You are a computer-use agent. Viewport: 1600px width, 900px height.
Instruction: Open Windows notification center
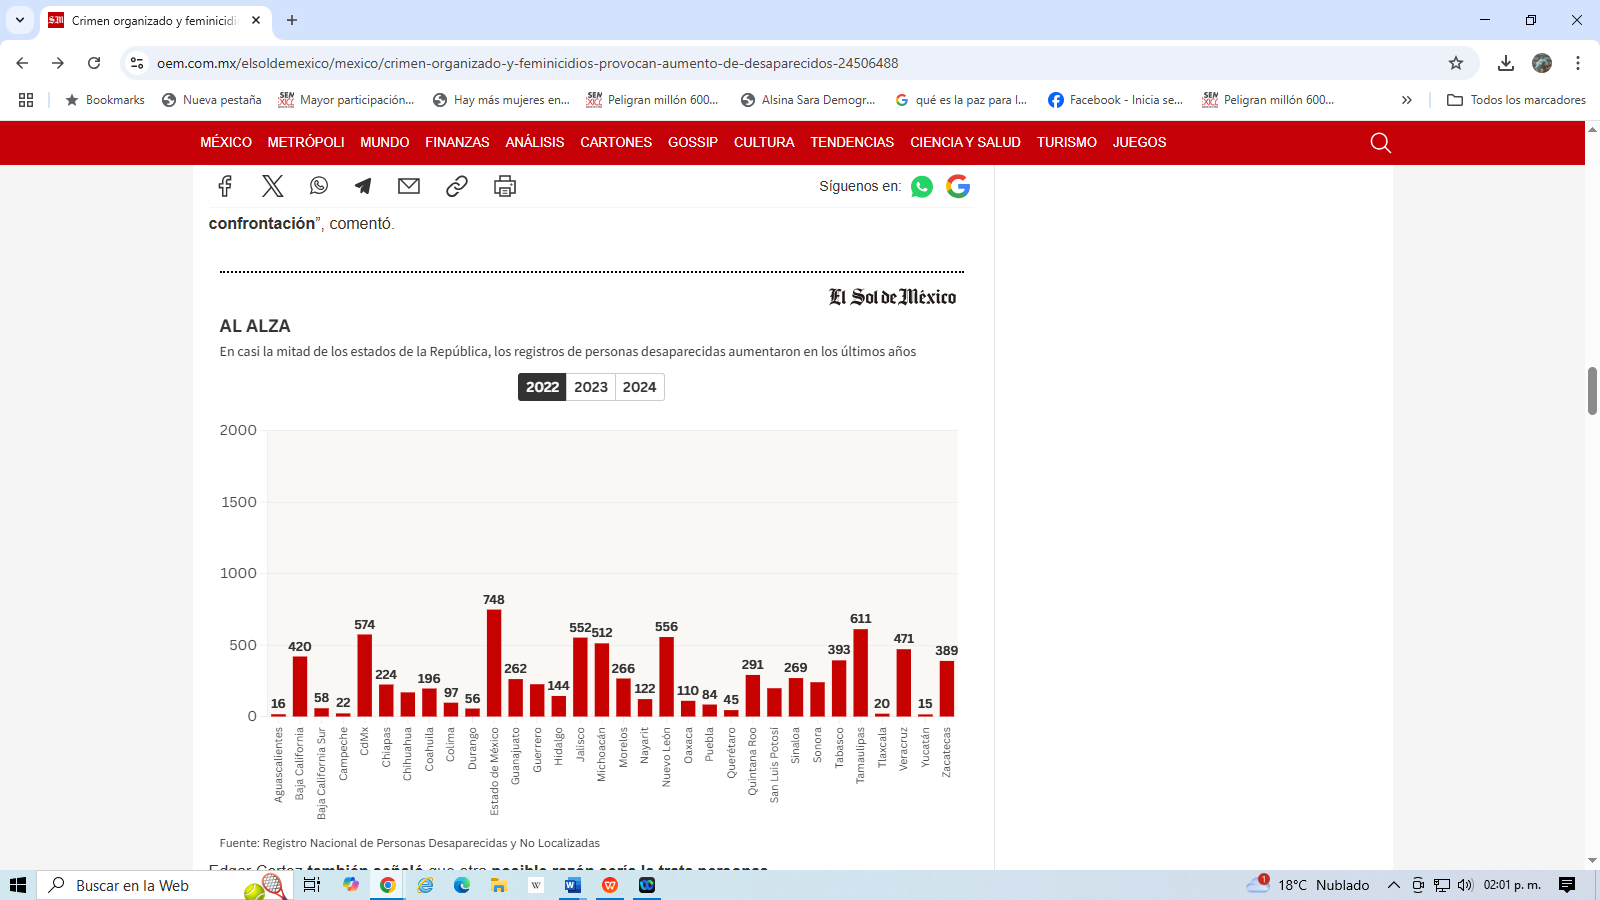1567,885
